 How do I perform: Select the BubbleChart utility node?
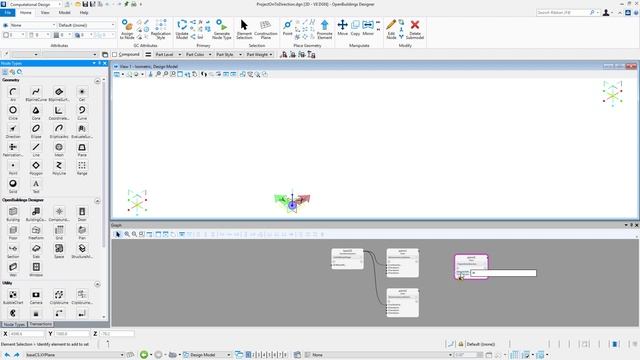coord(13,297)
